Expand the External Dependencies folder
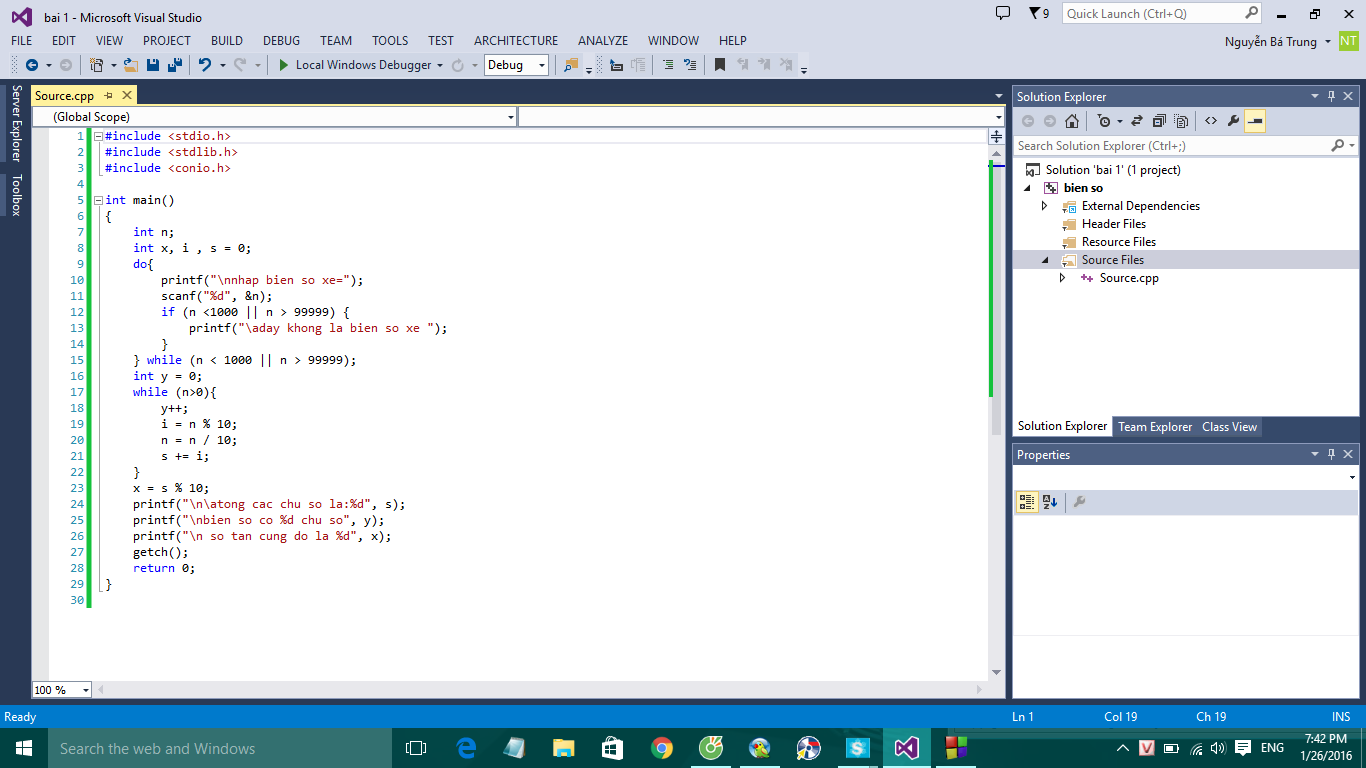1366x768 pixels. point(1046,205)
